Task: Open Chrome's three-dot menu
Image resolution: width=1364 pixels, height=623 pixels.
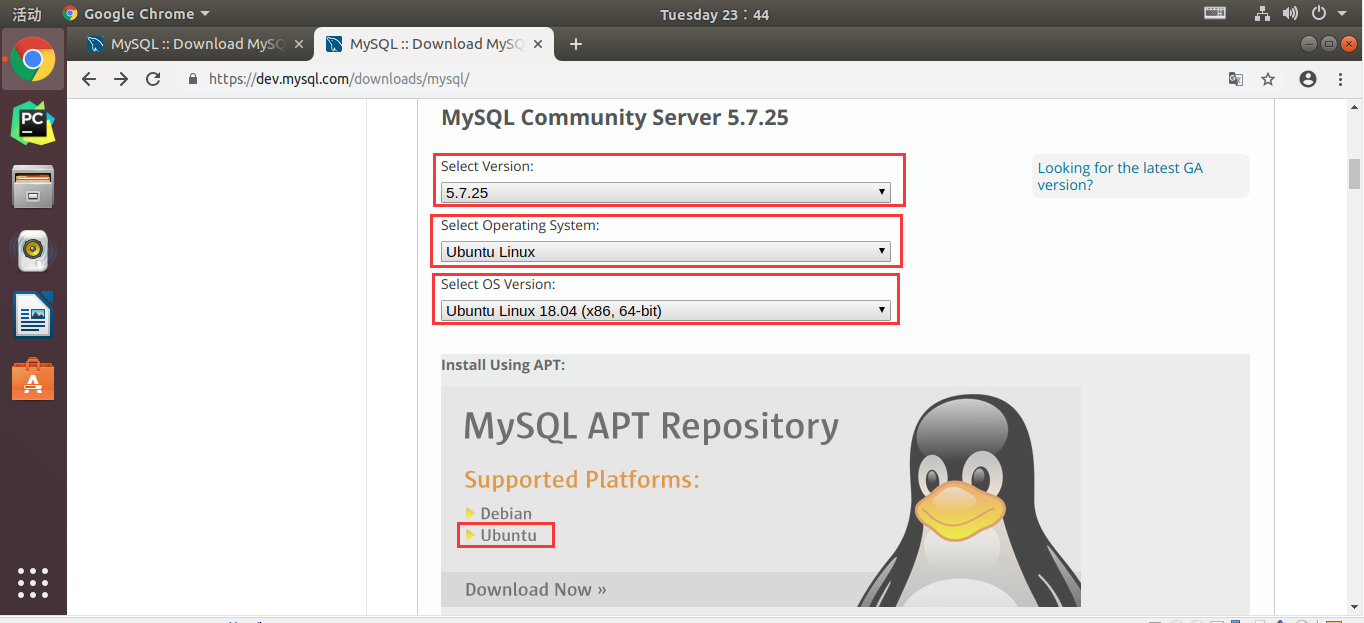Action: [x=1341, y=79]
